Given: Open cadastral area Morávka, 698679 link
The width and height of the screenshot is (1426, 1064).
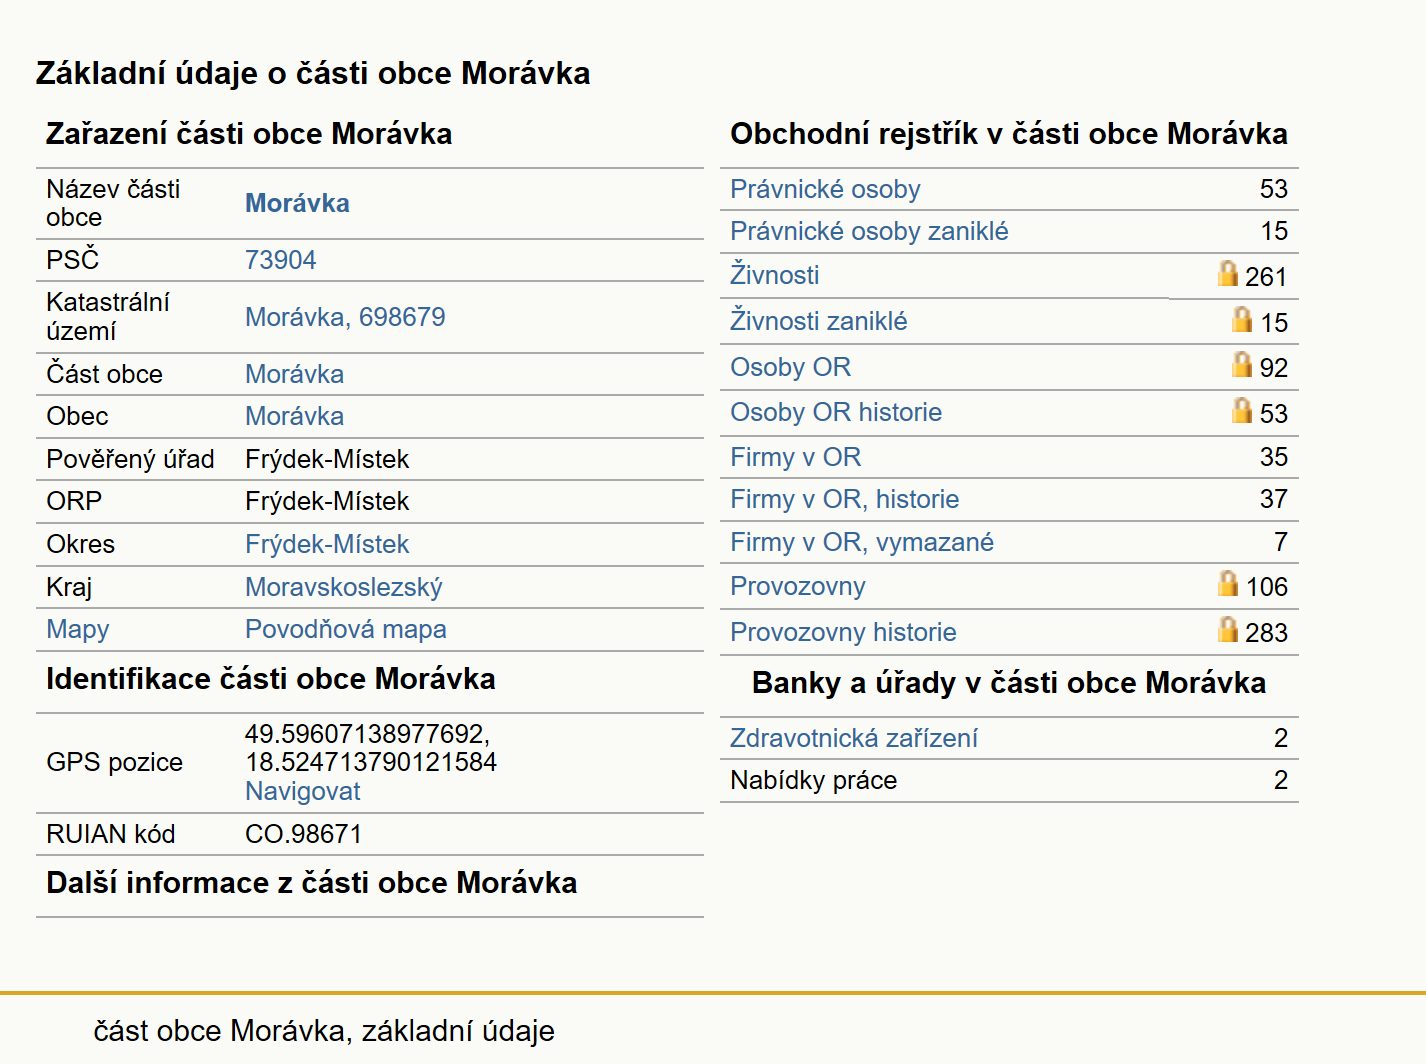Looking at the screenshot, I should pos(345,317).
